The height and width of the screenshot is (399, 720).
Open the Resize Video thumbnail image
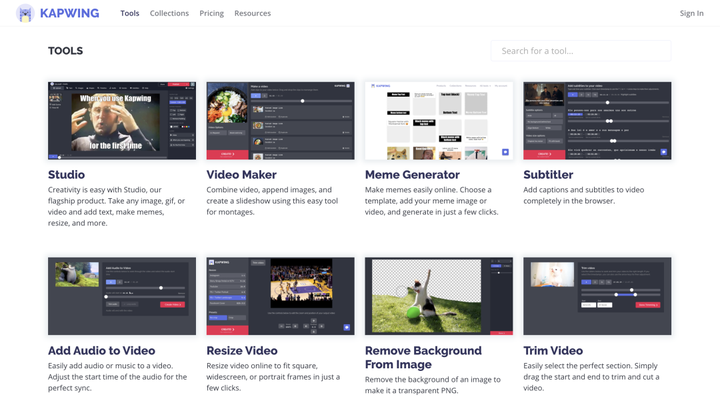click(280, 296)
